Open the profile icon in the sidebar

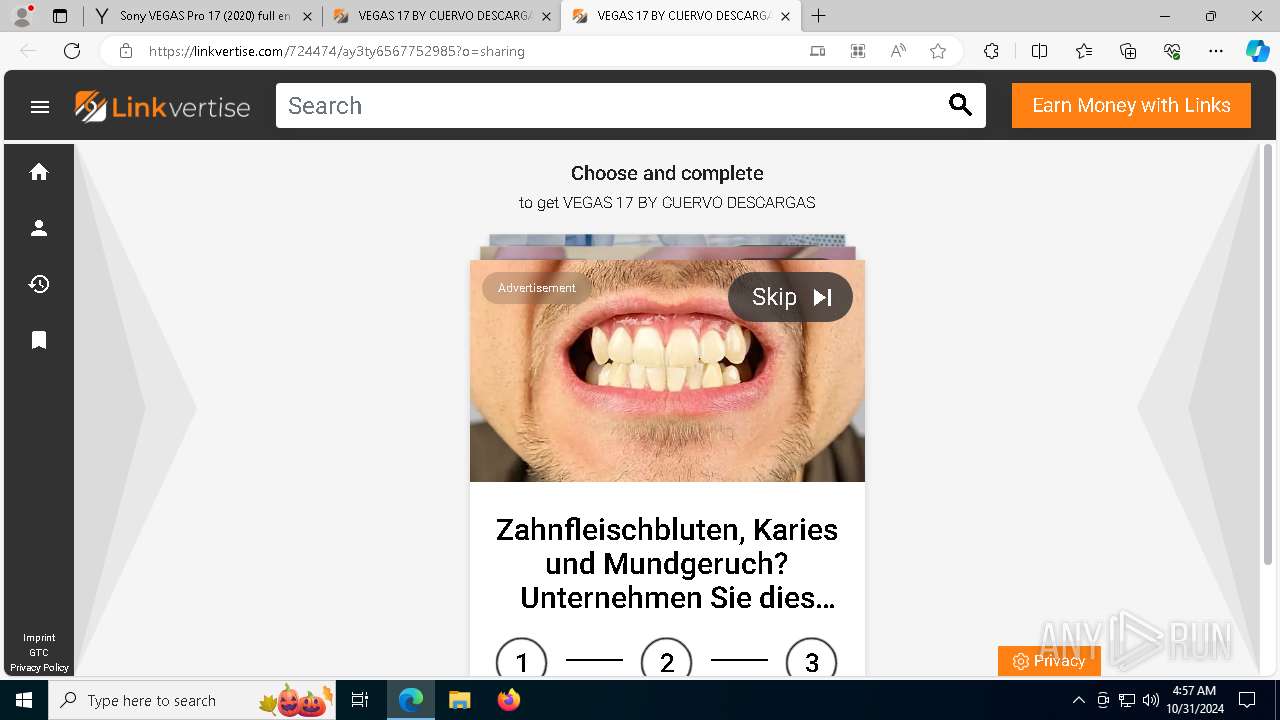[x=39, y=228]
